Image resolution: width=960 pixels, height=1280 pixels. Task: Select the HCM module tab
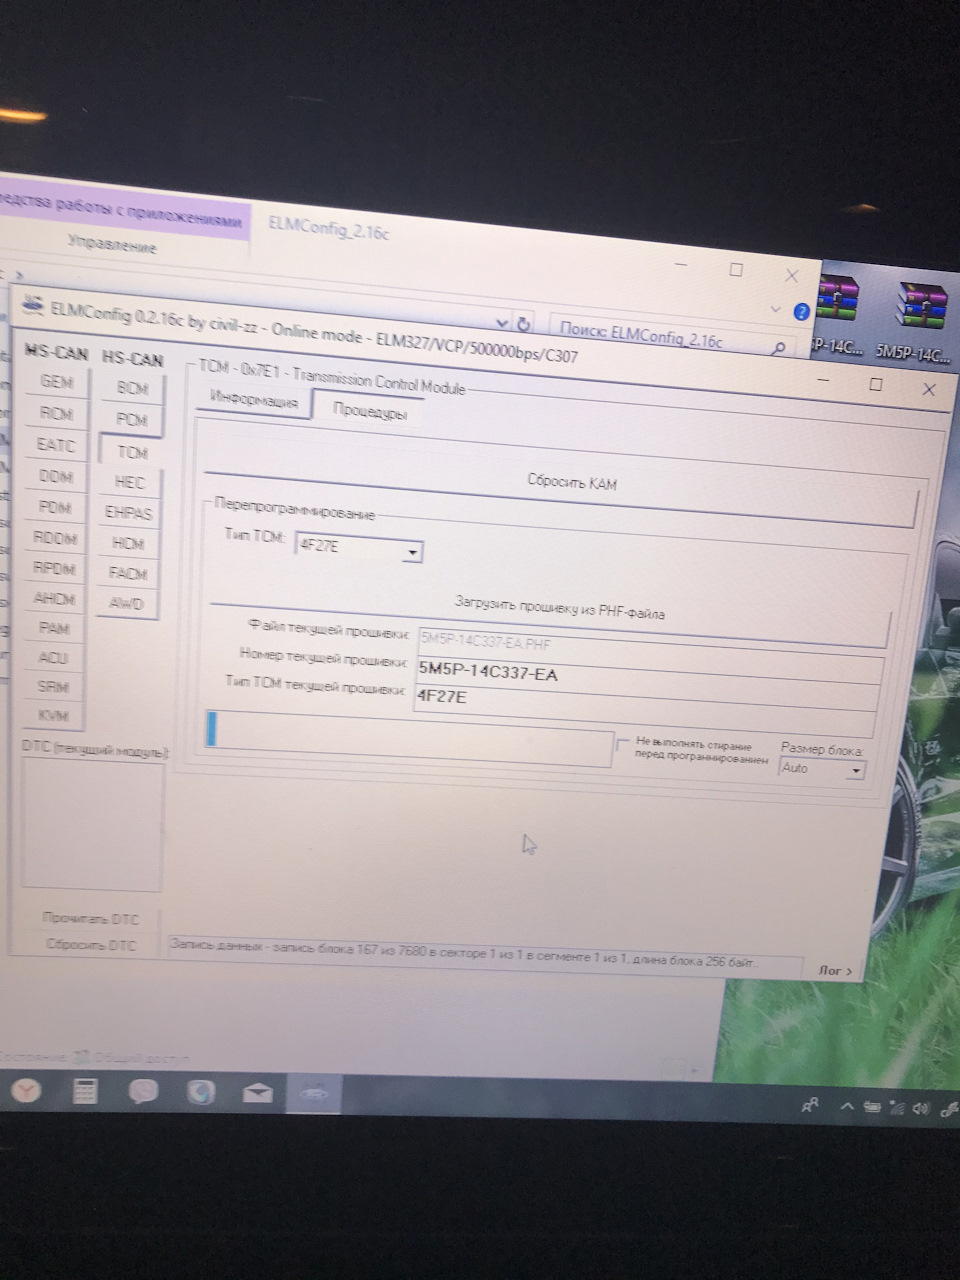point(130,544)
